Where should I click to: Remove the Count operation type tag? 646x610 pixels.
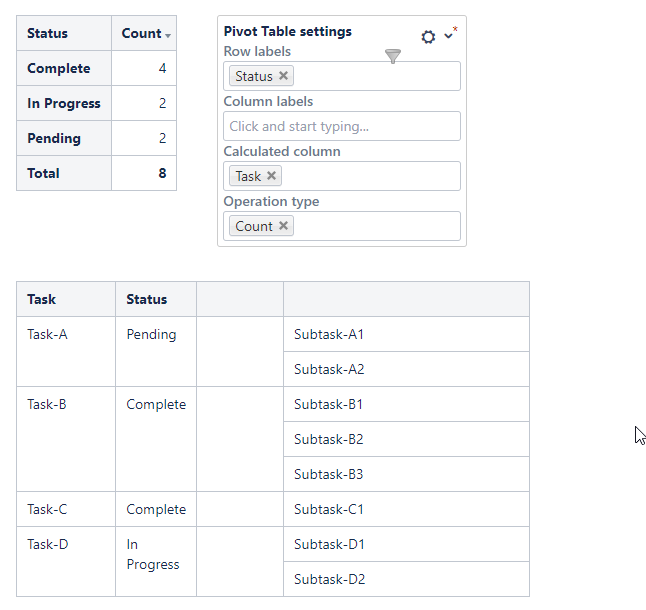tap(284, 226)
